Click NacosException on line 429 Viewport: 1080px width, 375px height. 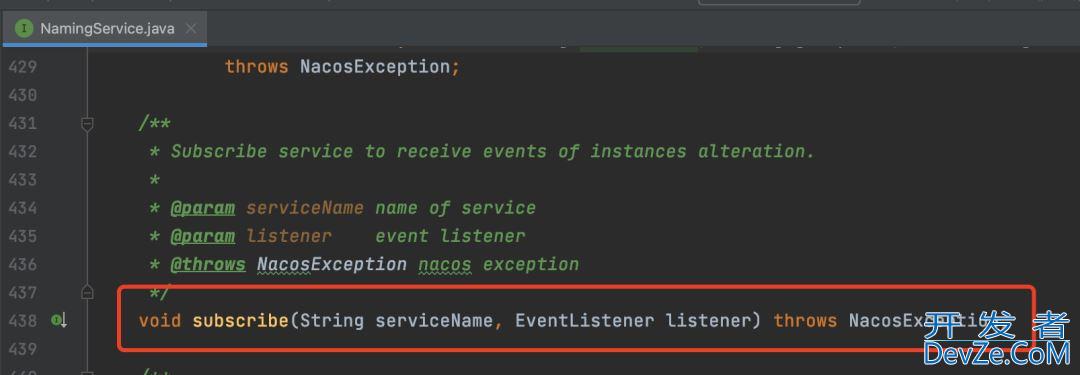pyautogui.click(x=374, y=68)
